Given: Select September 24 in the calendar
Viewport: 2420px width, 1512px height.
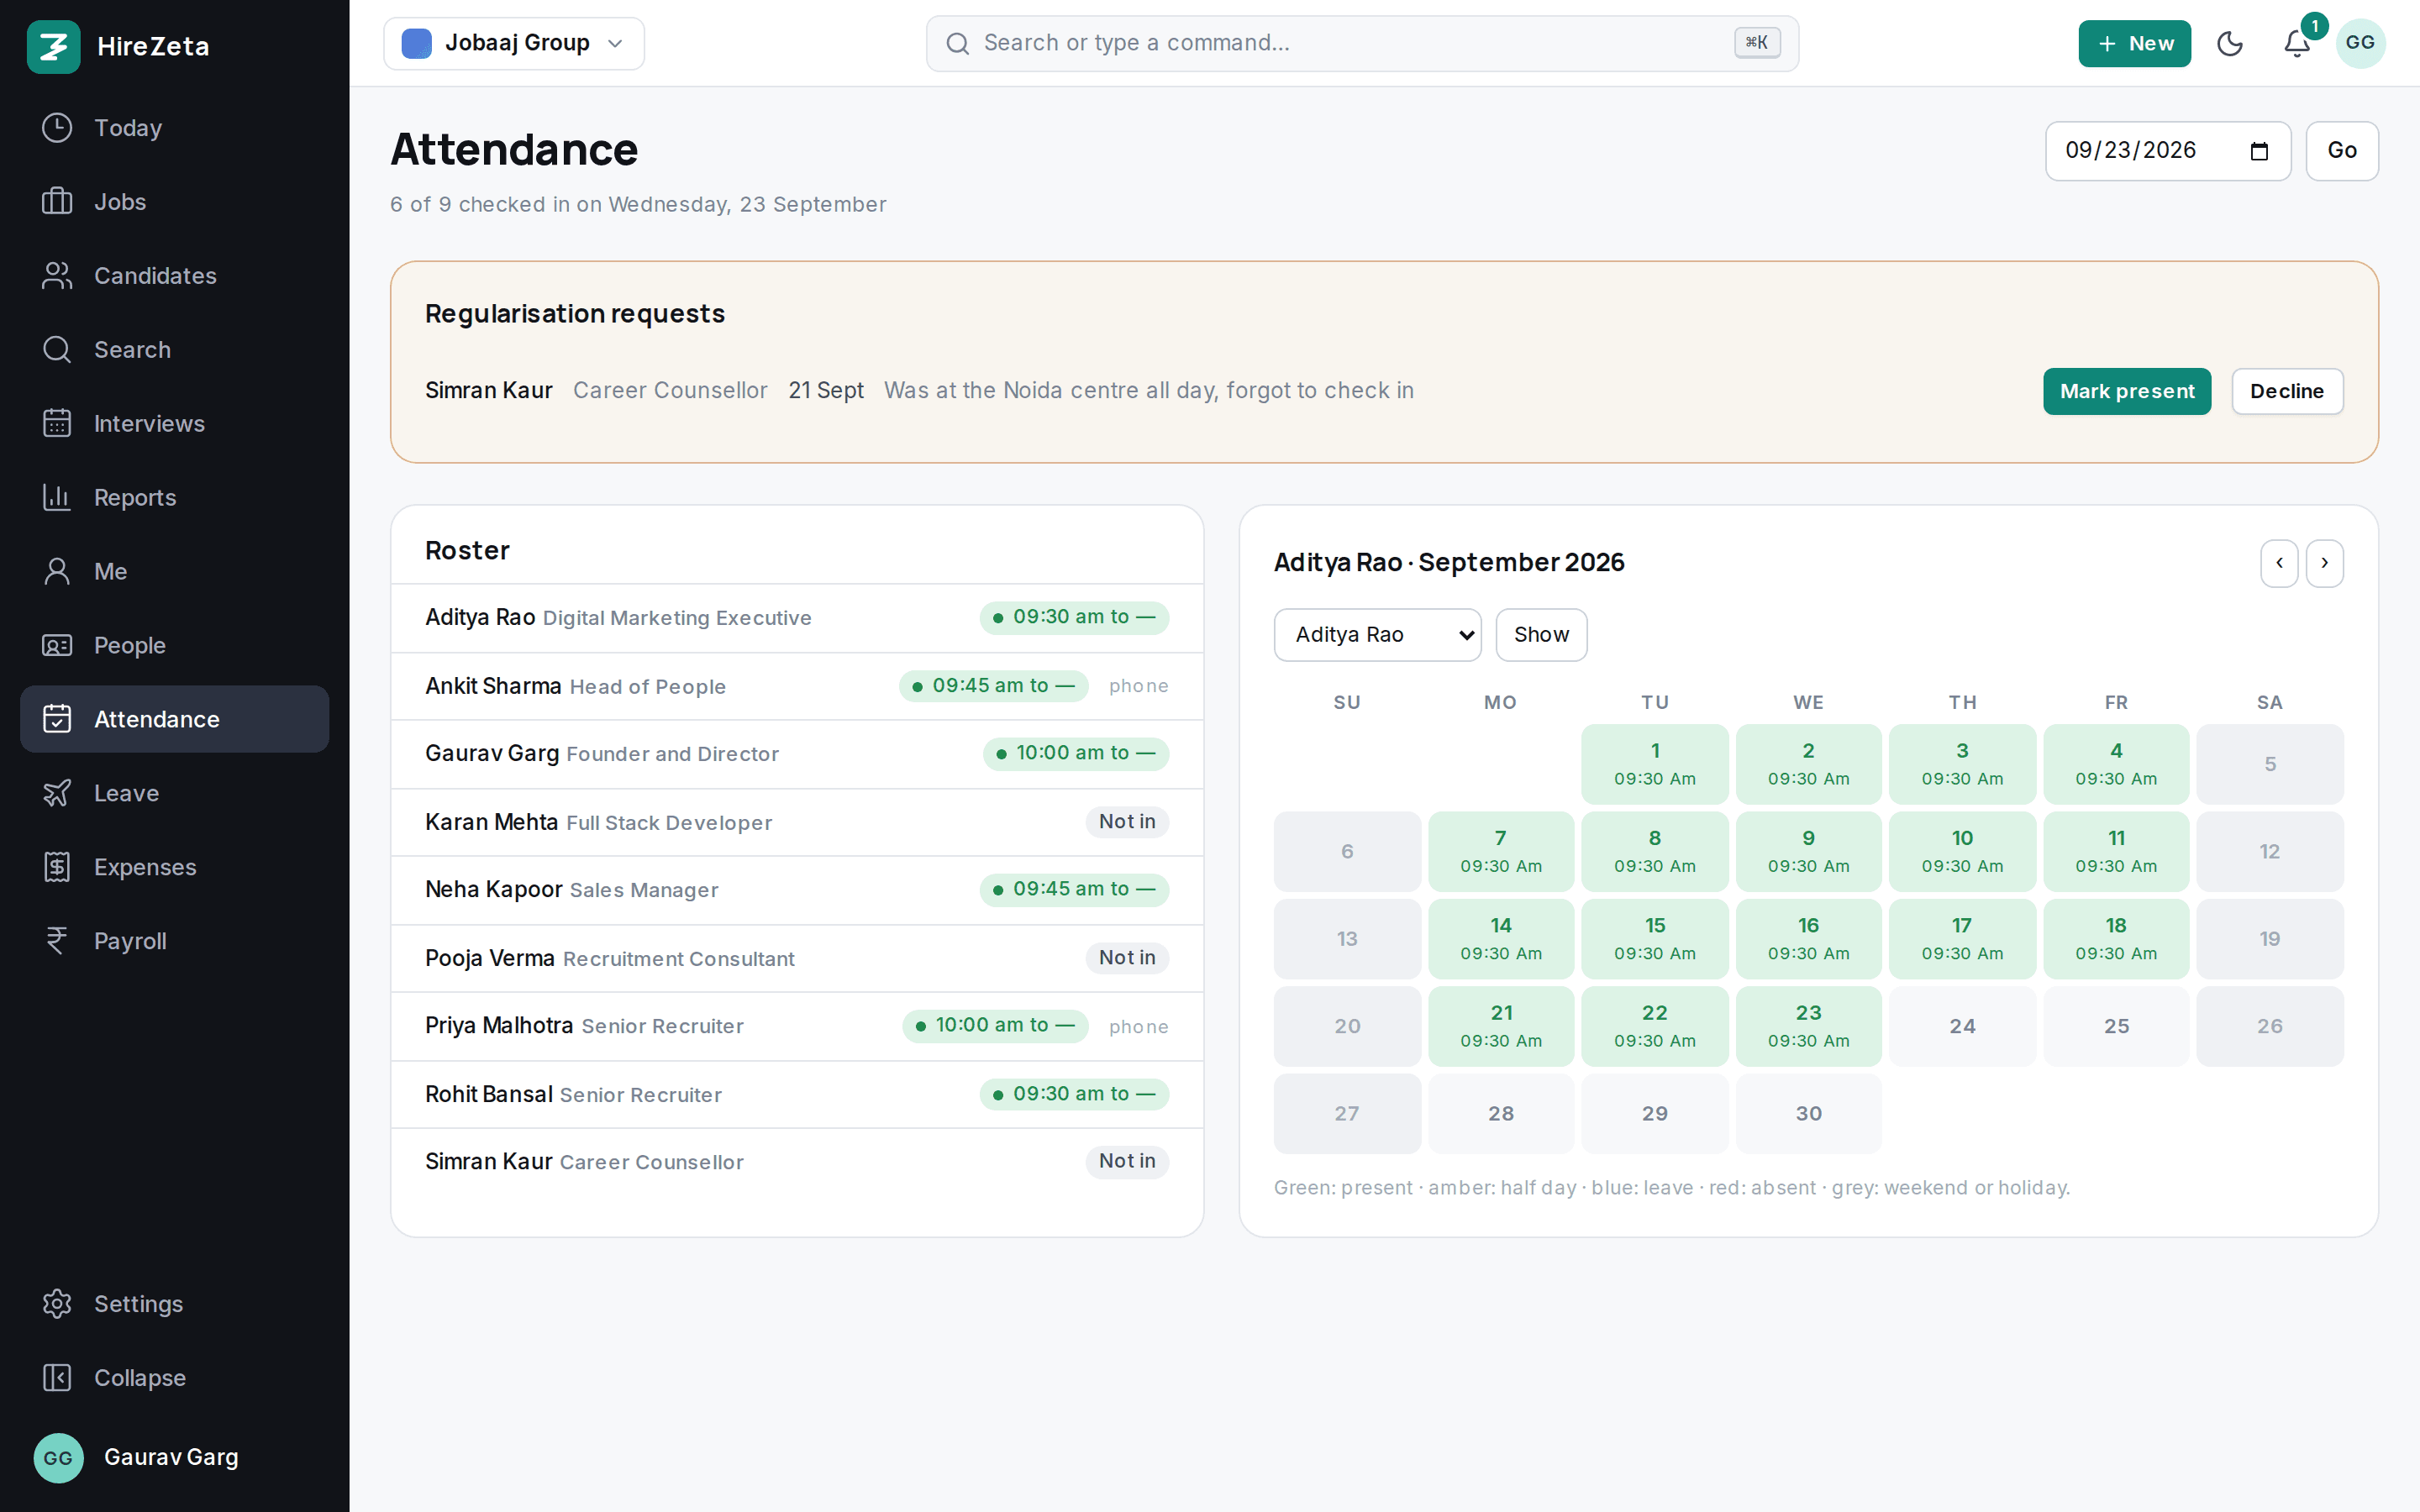Looking at the screenshot, I should (1962, 1026).
